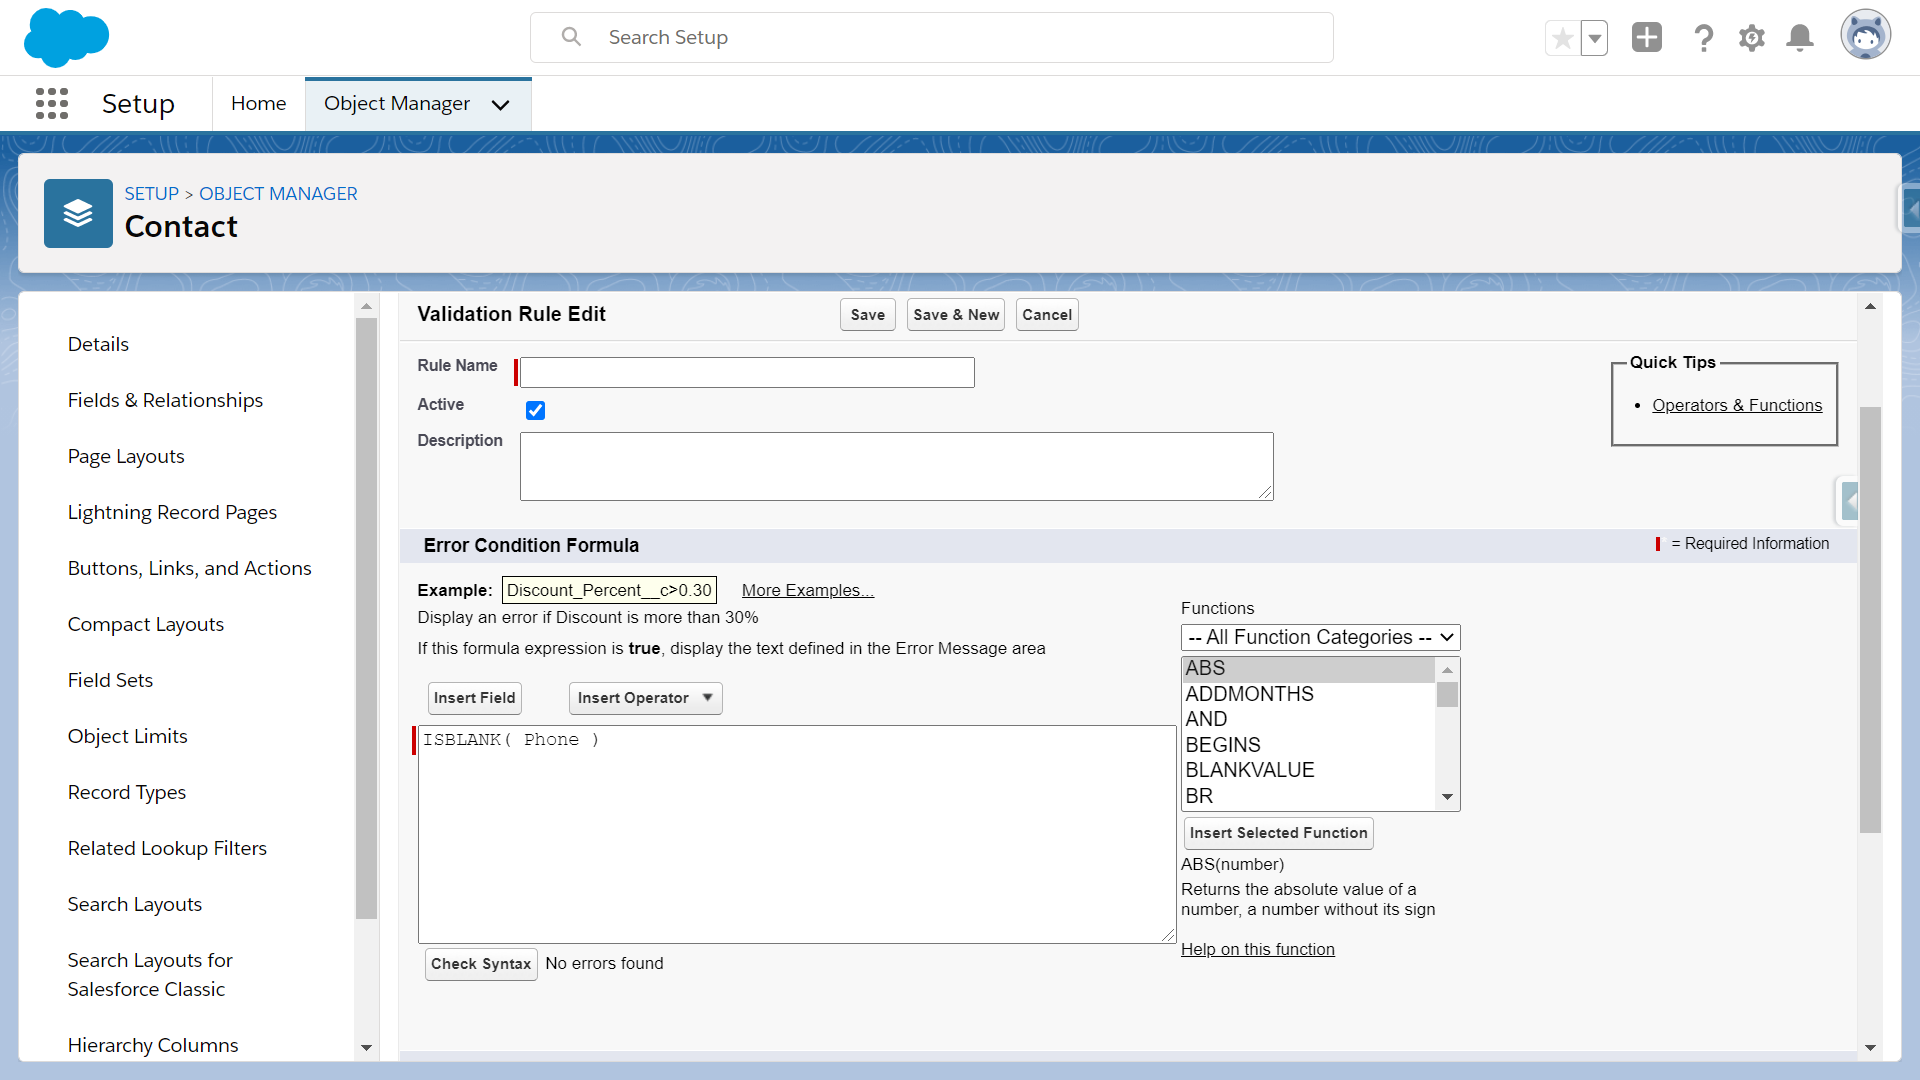Open Record Types in the sidebar
This screenshot has width=1920, height=1080.
126,792
